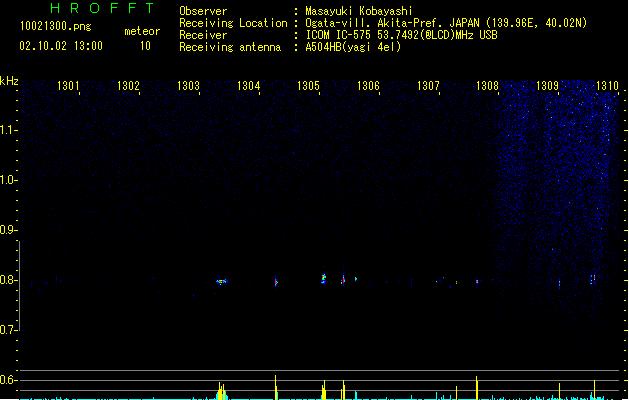
Task: Click time marker 1302
Action: coord(128,86)
